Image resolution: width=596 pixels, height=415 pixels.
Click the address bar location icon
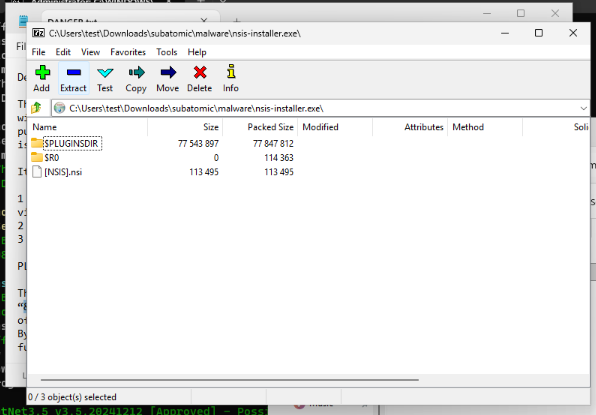click(60, 108)
